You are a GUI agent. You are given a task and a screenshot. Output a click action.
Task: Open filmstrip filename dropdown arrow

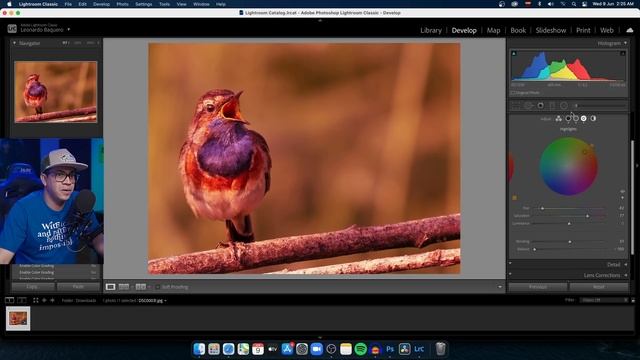(x=165, y=301)
